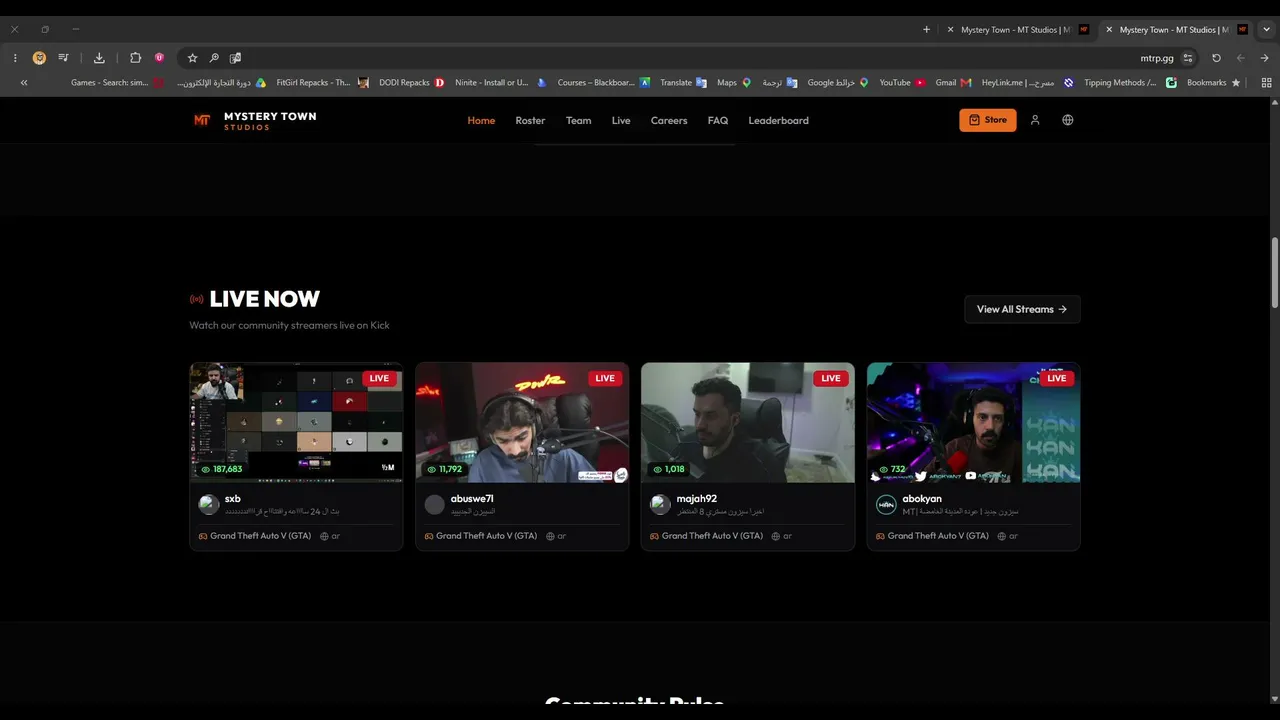The image size is (1280, 720).
Task: Click the LIVE badge on majah92's stream
Action: click(830, 378)
